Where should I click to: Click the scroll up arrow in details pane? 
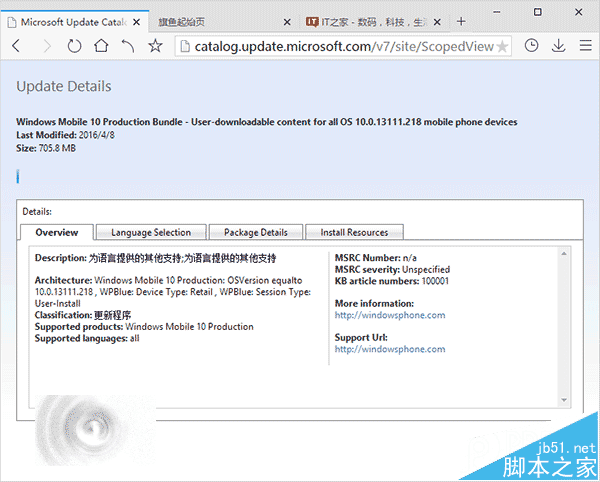pos(564,253)
